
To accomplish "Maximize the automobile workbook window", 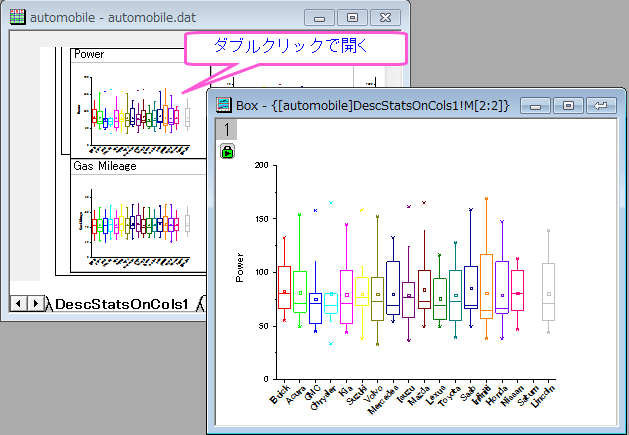I will 352,18.
